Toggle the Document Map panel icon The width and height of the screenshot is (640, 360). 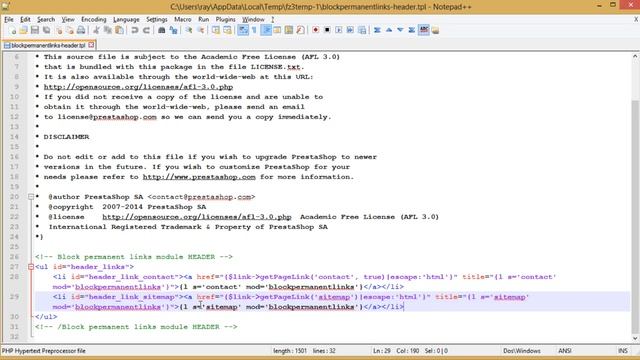289,30
